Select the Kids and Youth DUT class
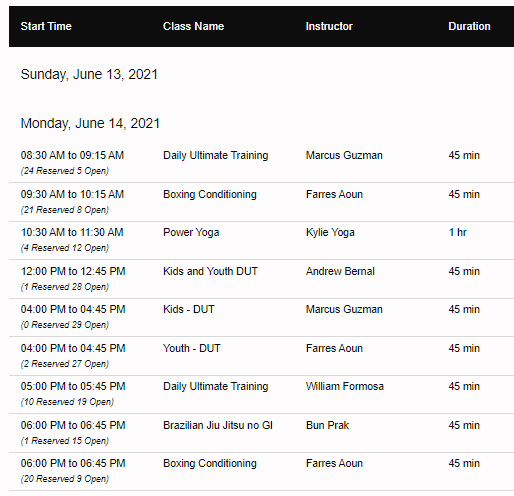 click(210, 271)
